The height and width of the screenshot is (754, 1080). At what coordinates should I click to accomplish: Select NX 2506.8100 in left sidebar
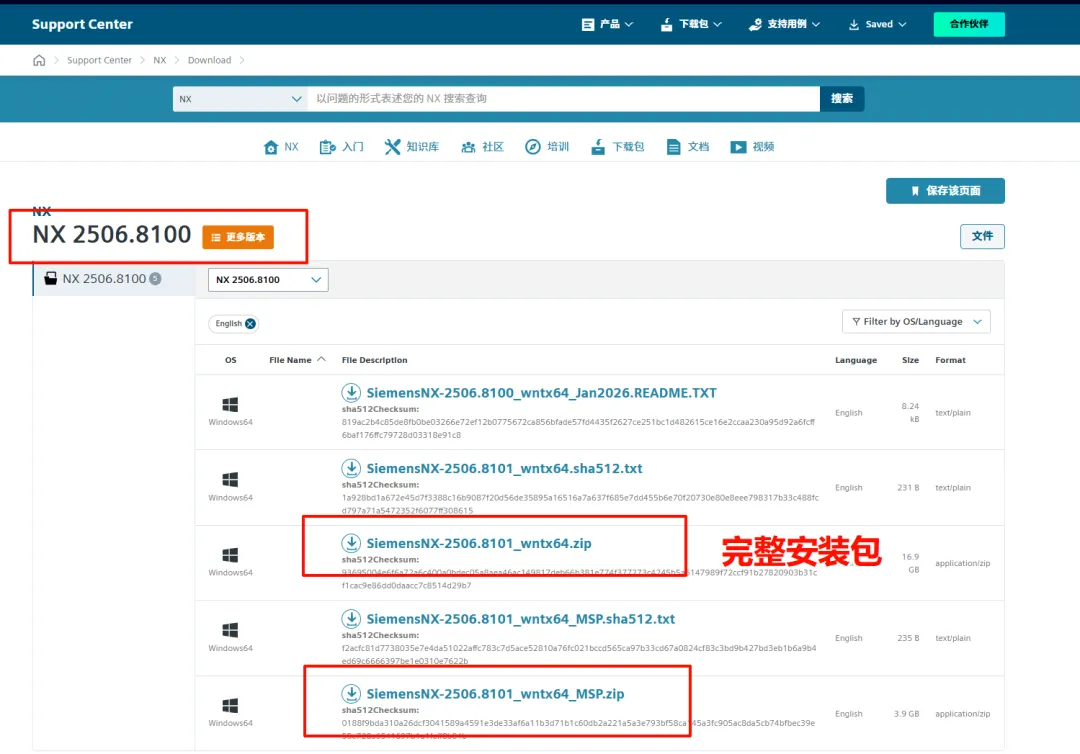pos(114,278)
